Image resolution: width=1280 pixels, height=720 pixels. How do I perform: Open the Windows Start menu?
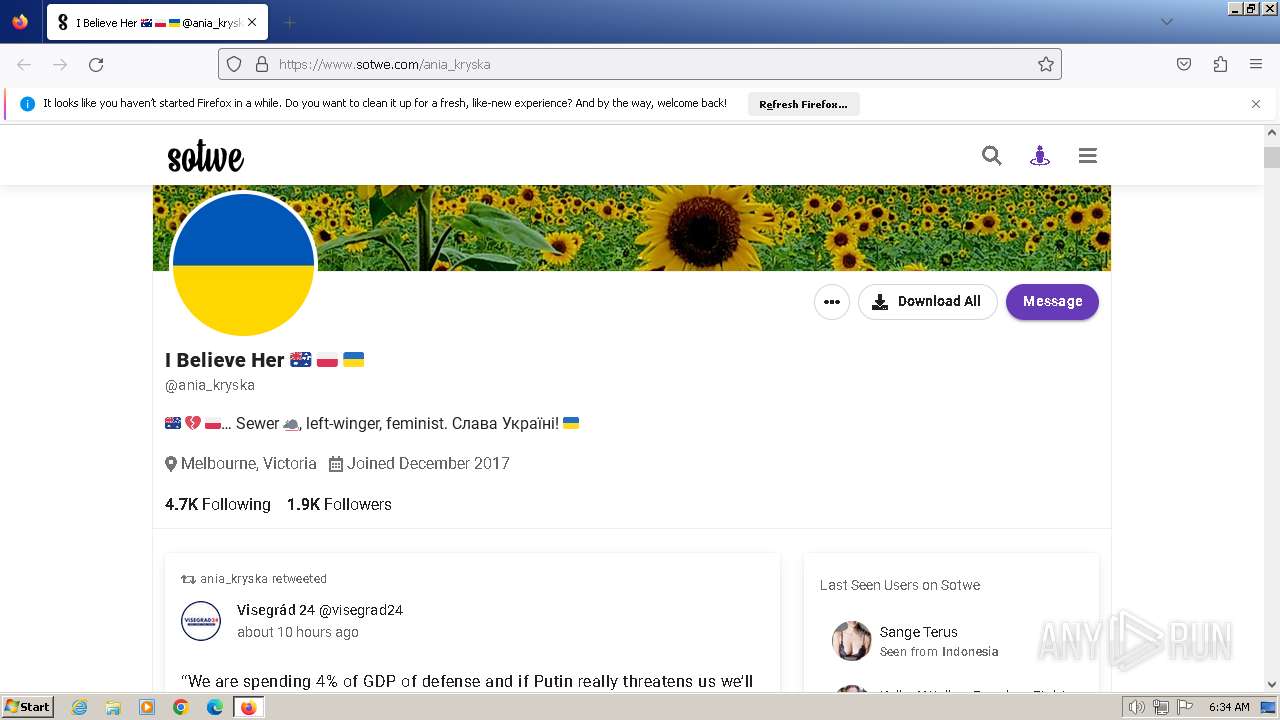coord(27,707)
